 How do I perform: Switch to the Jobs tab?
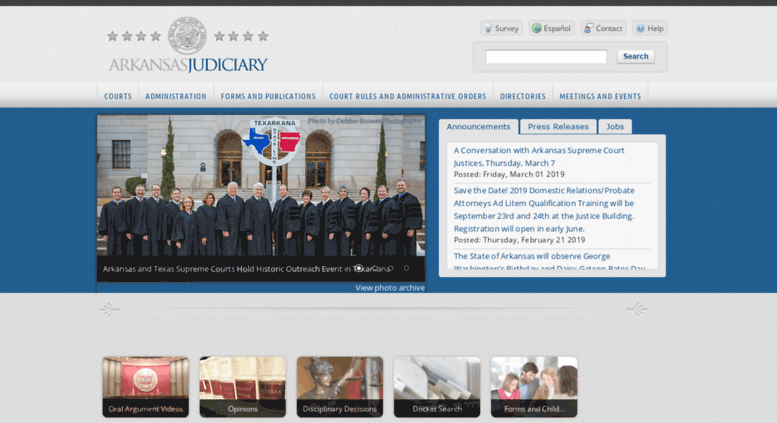coord(615,127)
